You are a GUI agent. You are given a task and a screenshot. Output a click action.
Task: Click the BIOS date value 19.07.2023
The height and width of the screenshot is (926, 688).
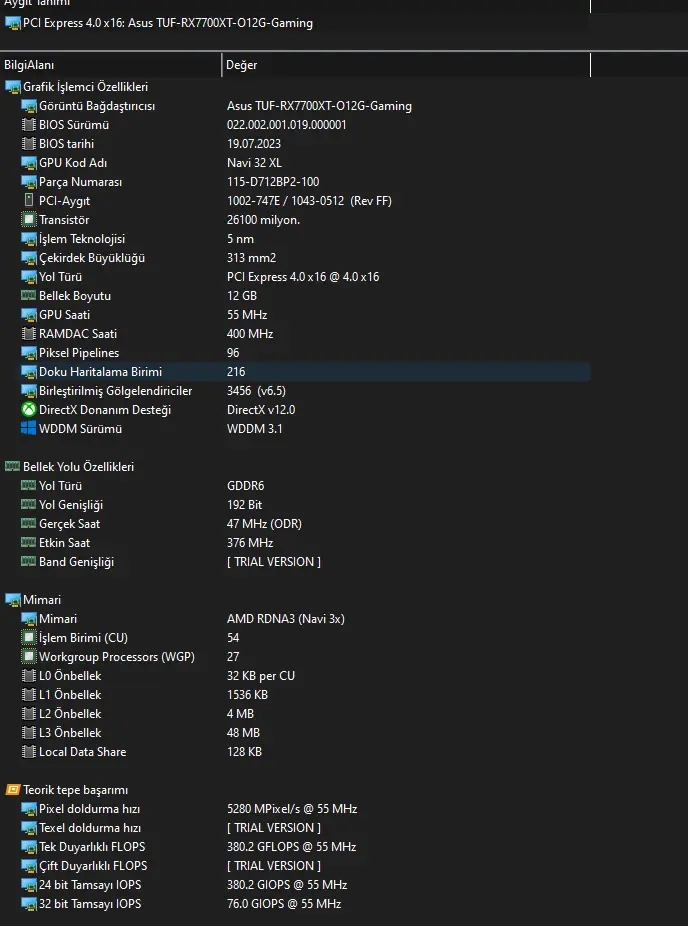(254, 144)
